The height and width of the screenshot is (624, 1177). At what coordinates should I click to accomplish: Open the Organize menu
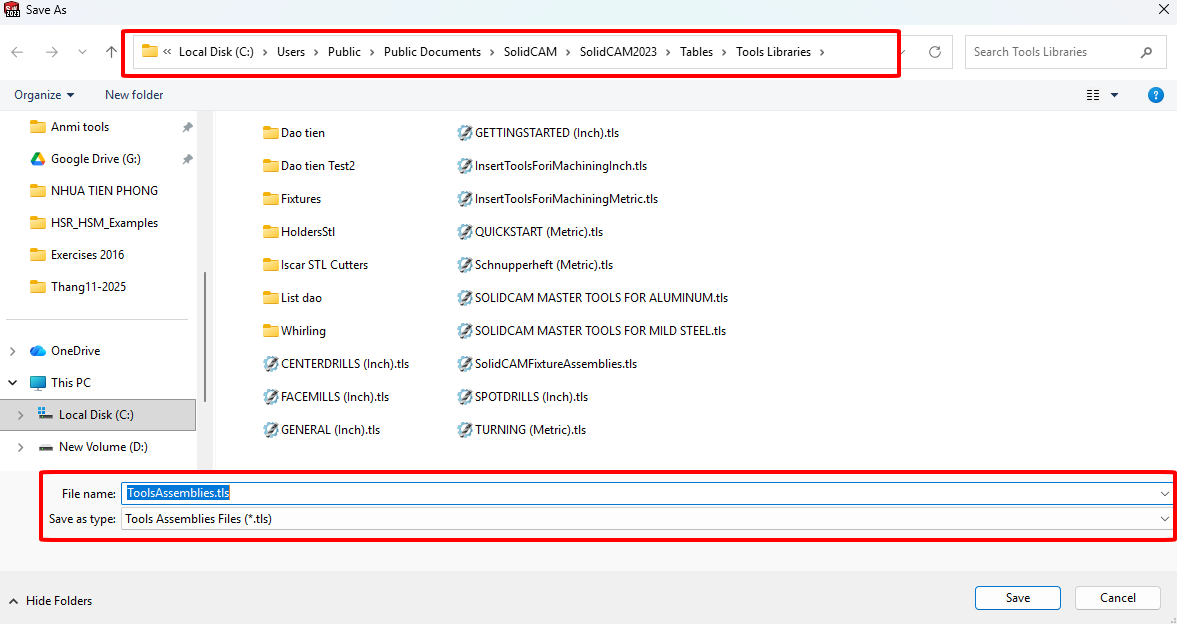coord(44,95)
